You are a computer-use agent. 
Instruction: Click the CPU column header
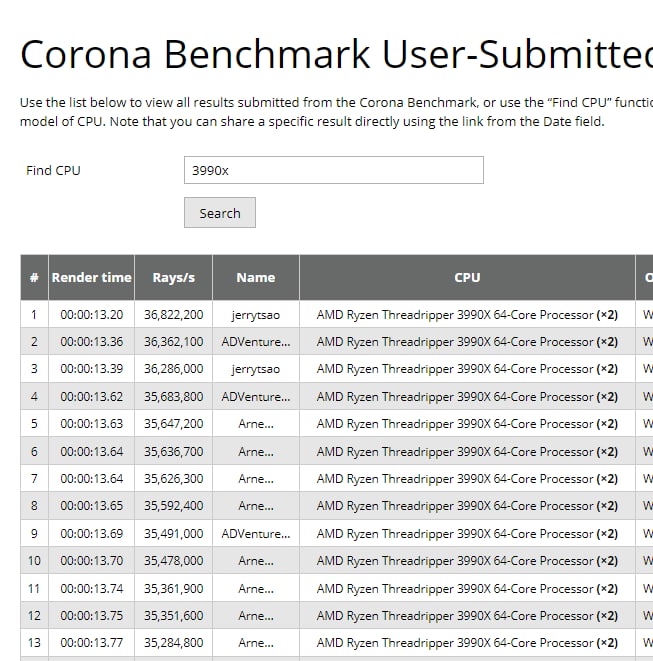(x=467, y=277)
